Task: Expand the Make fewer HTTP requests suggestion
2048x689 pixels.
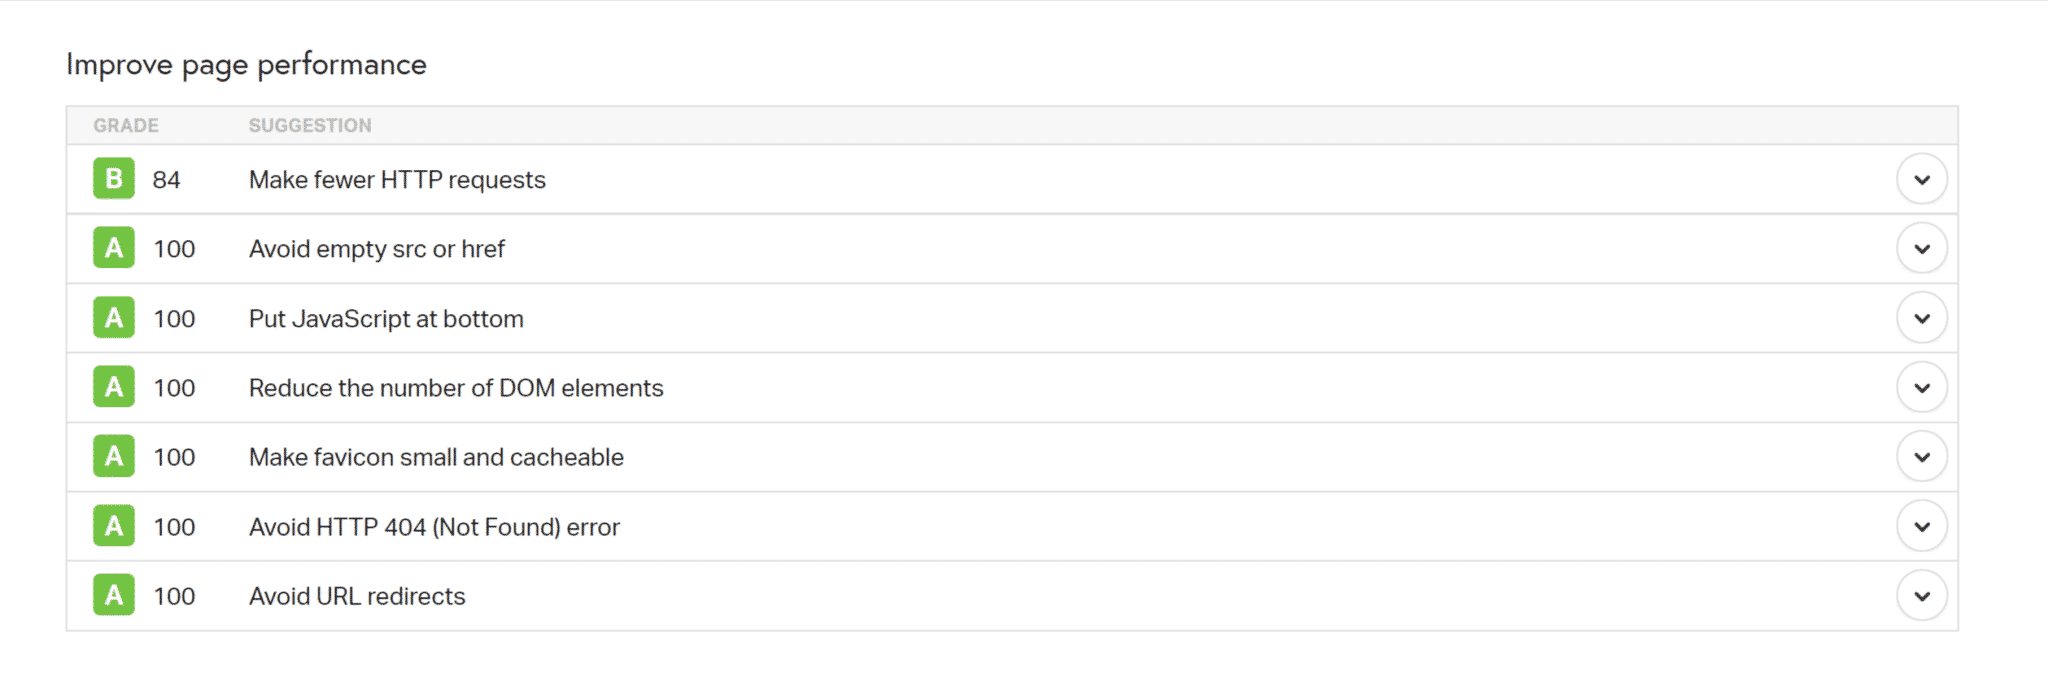Action: click(1922, 179)
